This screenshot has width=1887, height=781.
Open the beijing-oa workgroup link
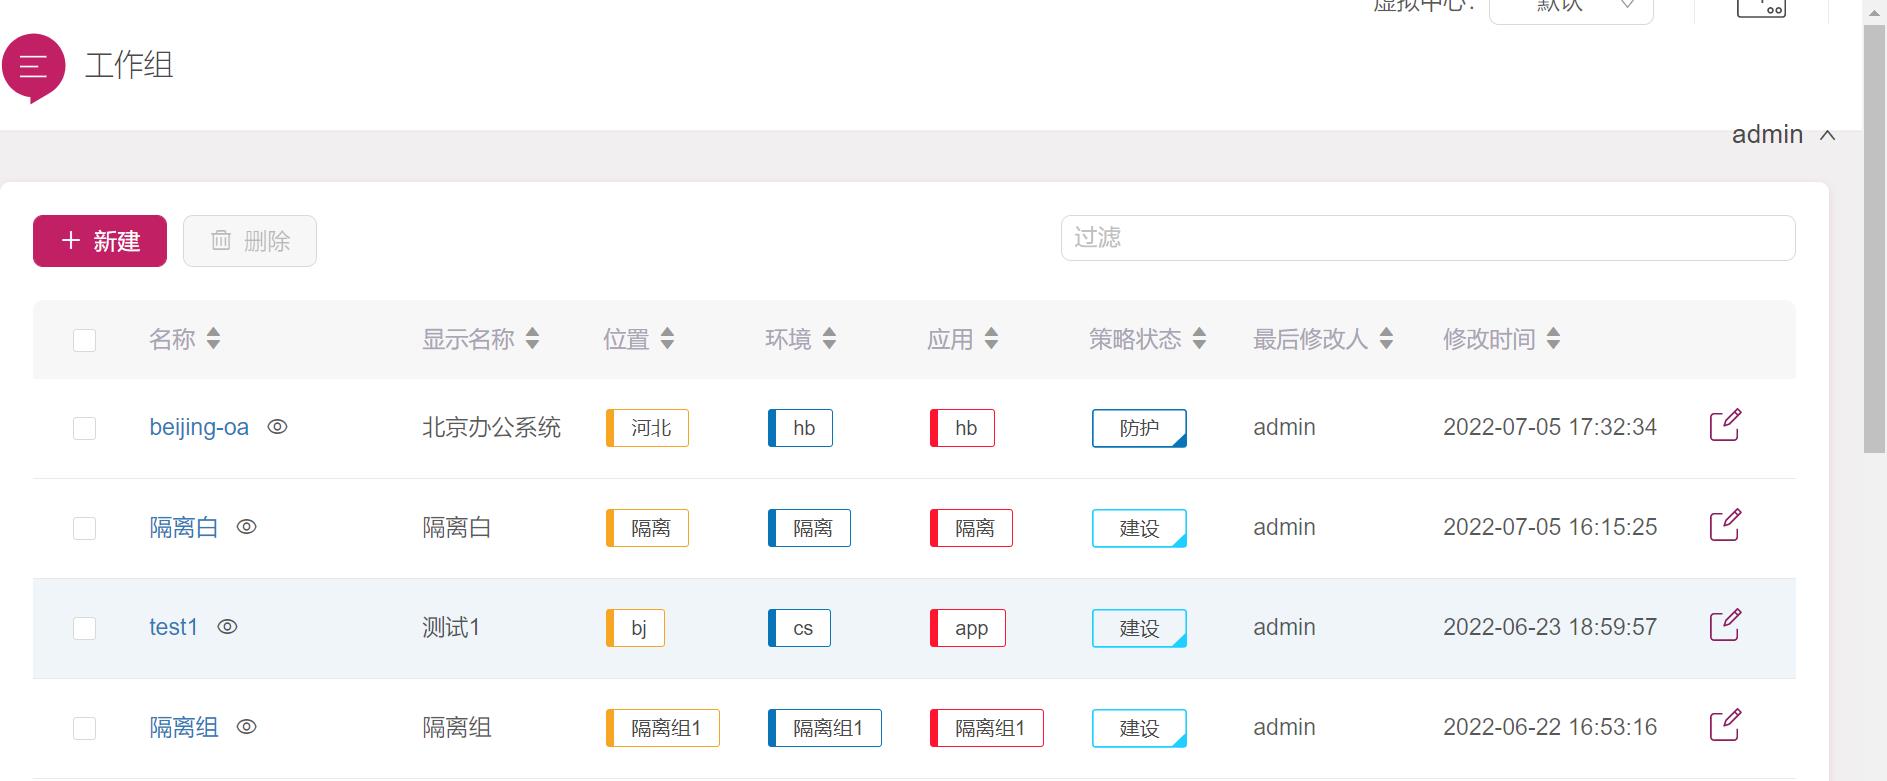(199, 427)
